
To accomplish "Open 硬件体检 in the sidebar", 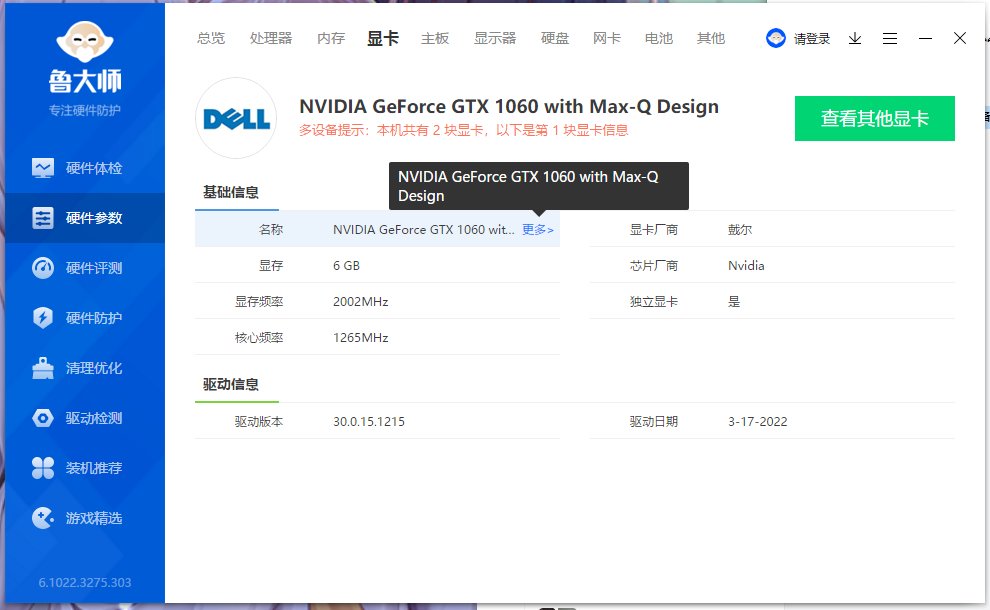I will pos(85,168).
